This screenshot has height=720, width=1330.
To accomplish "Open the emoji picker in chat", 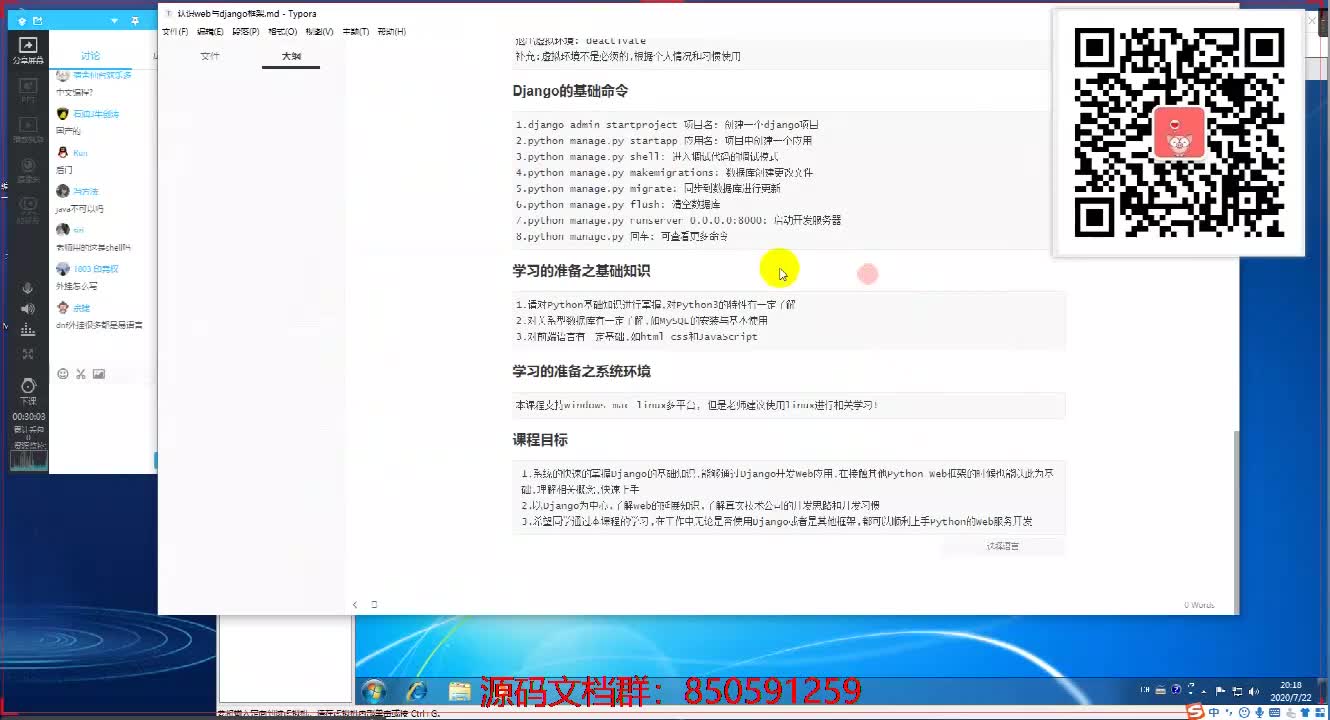I will pos(63,374).
